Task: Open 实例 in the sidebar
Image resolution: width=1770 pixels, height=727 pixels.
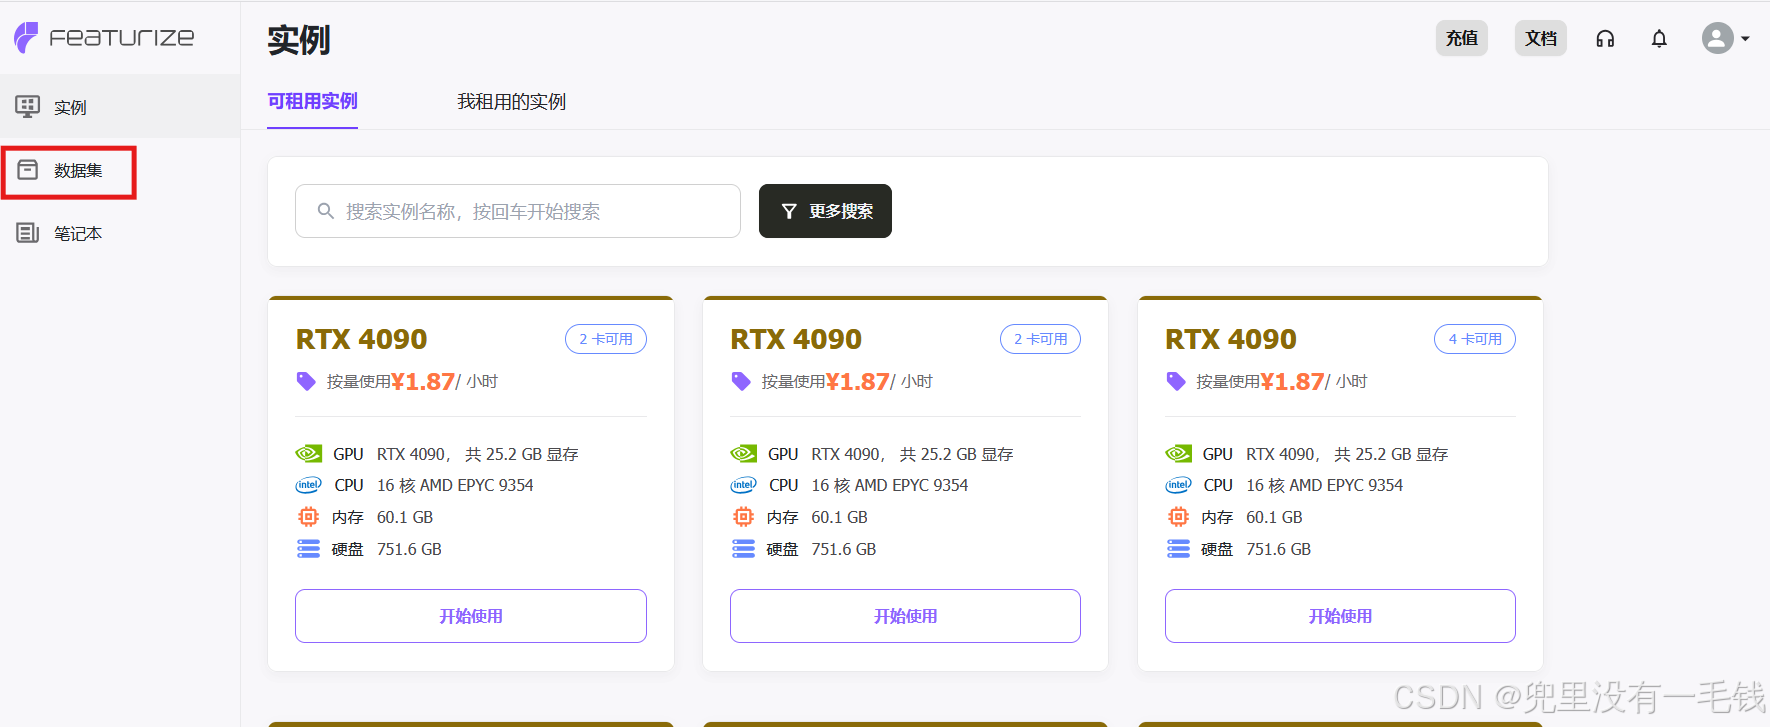Action: (120, 106)
